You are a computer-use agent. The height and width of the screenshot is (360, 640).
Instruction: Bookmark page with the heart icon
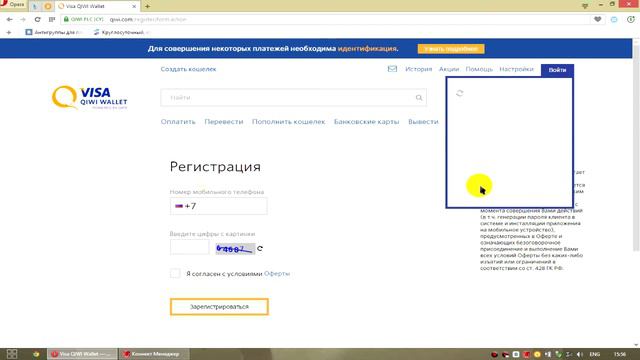tap(598, 19)
